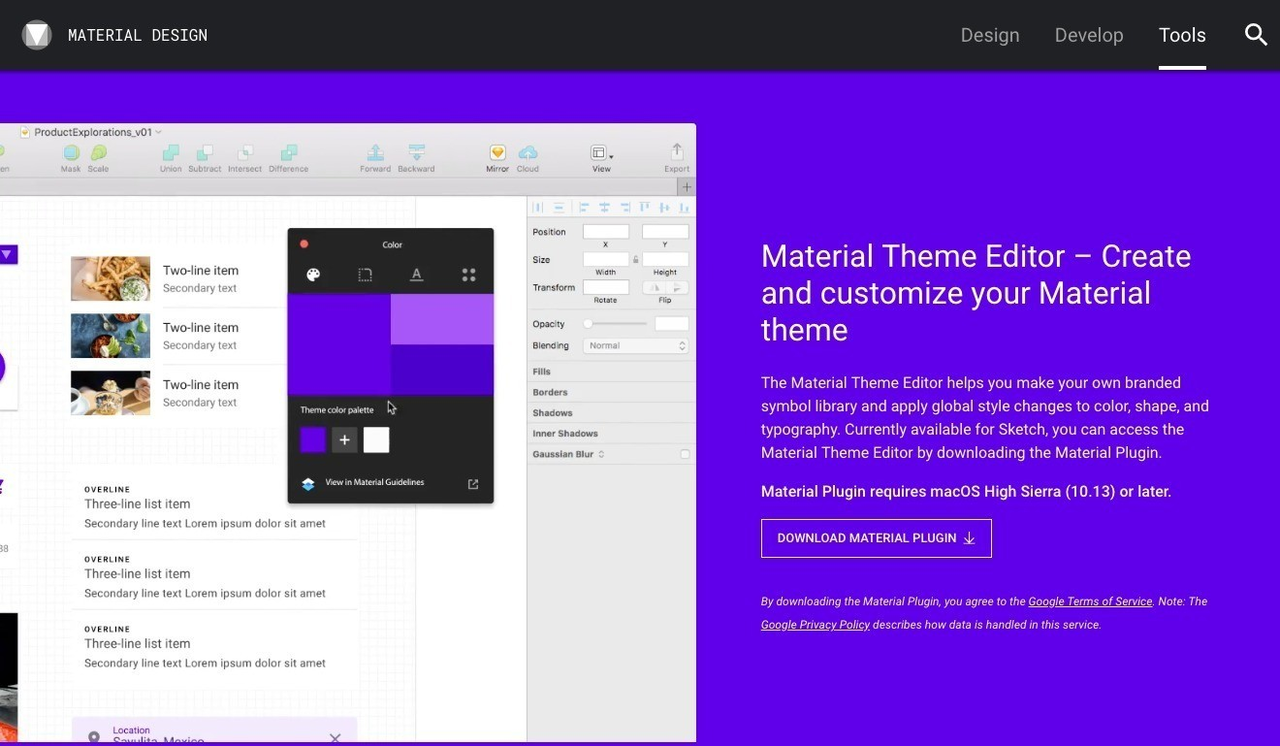Open the Google Terms of Service link

tap(1090, 602)
